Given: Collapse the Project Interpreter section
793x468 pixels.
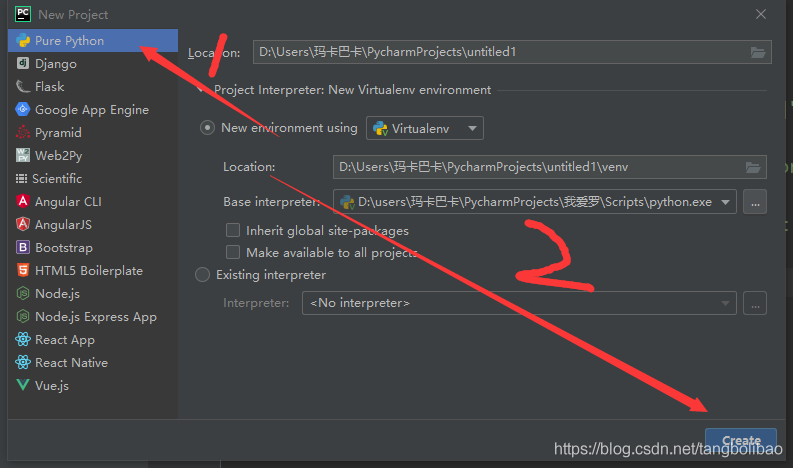Looking at the screenshot, I should pyautogui.click(x=201, y=90).
